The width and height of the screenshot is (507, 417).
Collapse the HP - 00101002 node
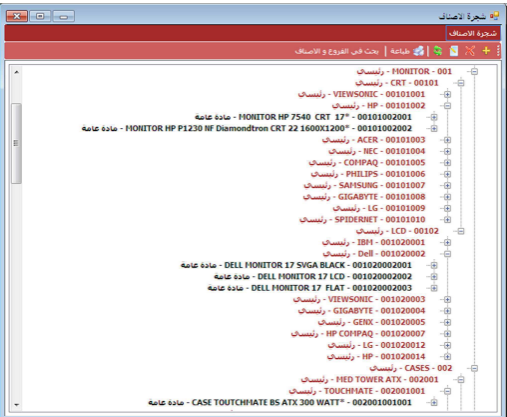tap(447, 106)
